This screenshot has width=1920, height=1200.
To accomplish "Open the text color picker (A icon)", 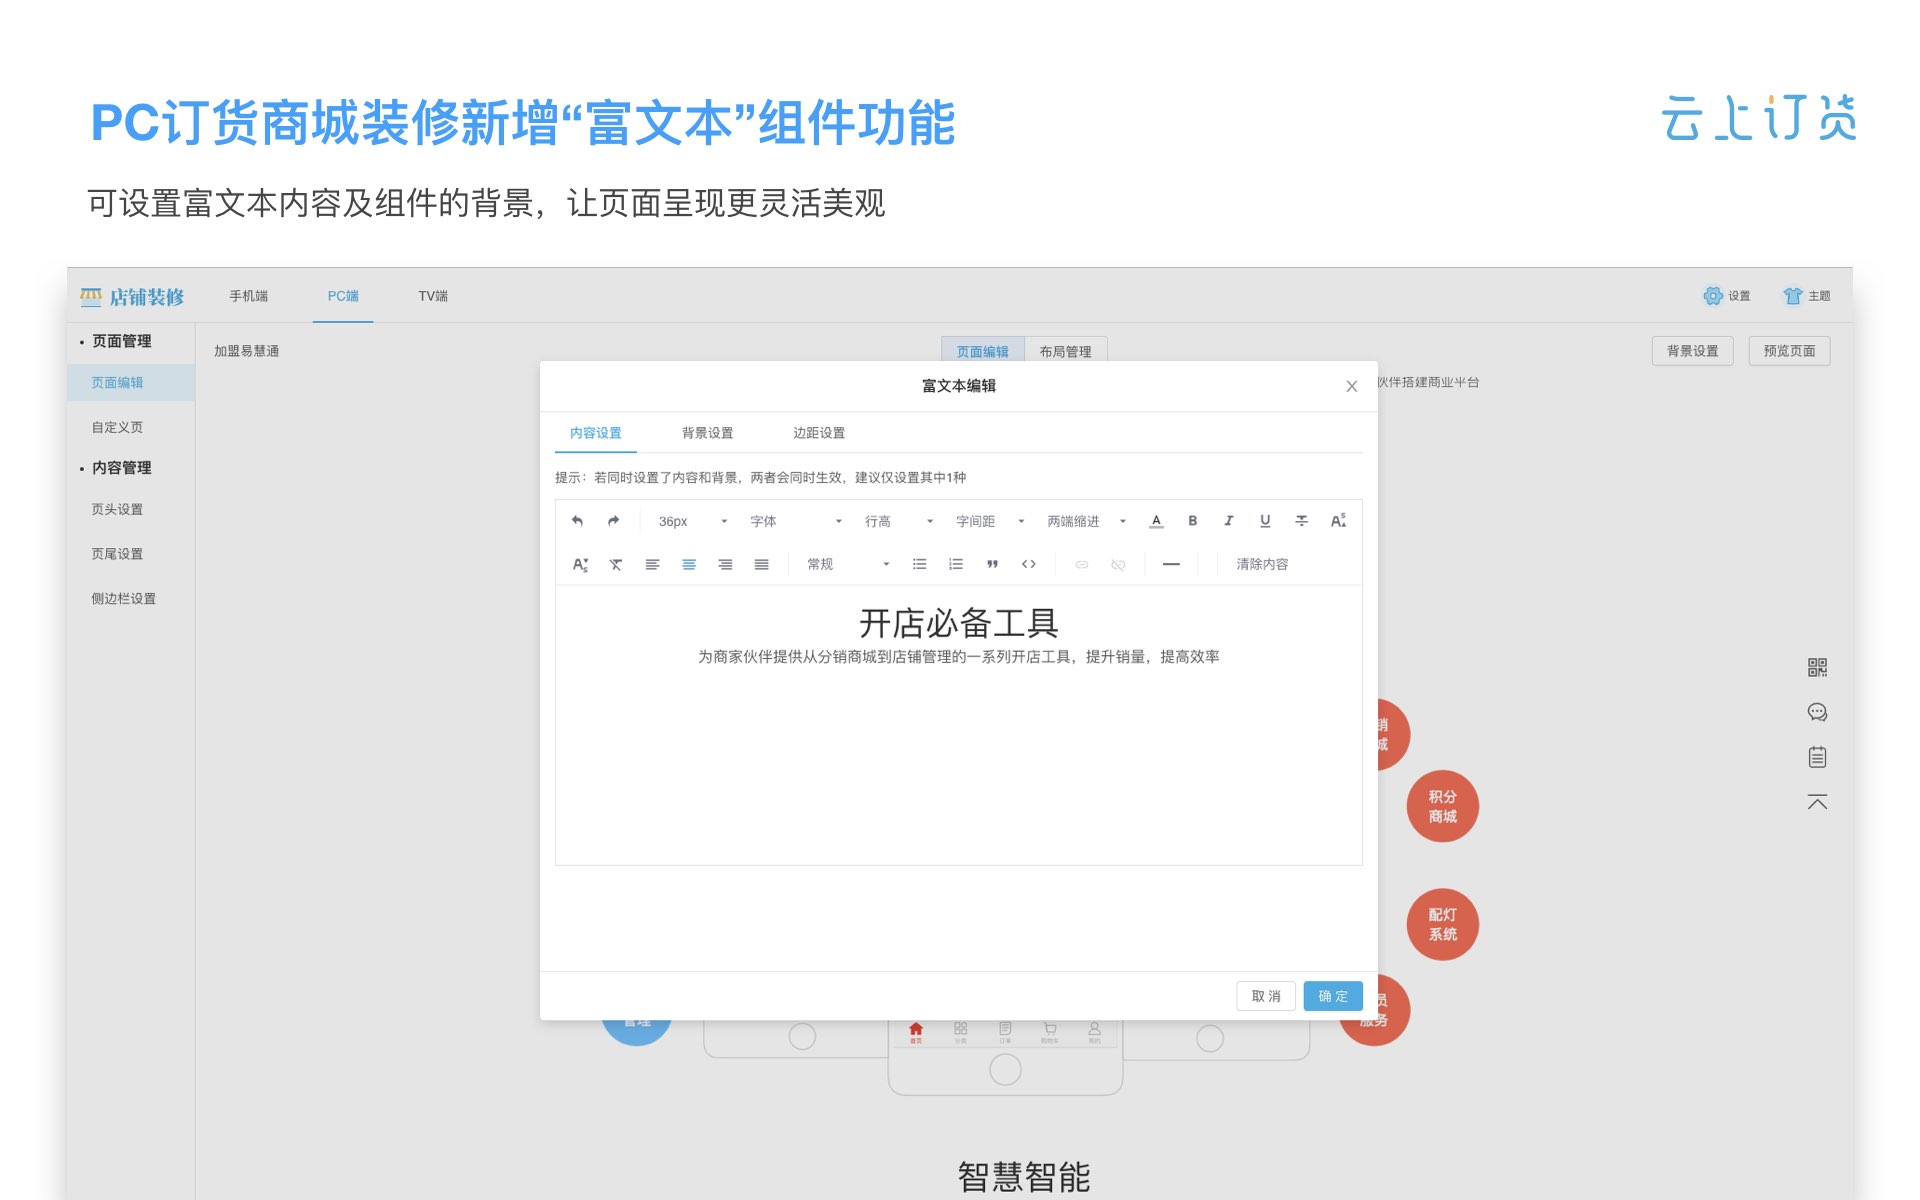I will tap(1156, 521).
